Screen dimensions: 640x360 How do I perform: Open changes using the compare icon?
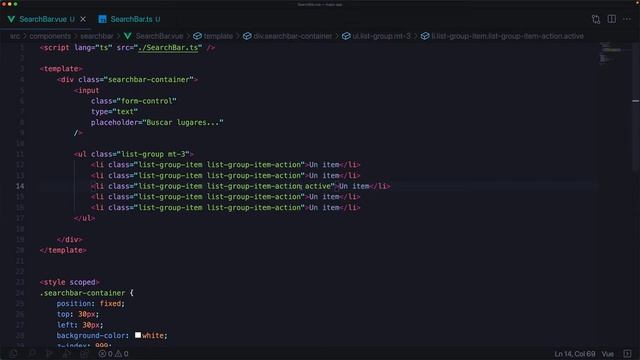coord(596,19)
